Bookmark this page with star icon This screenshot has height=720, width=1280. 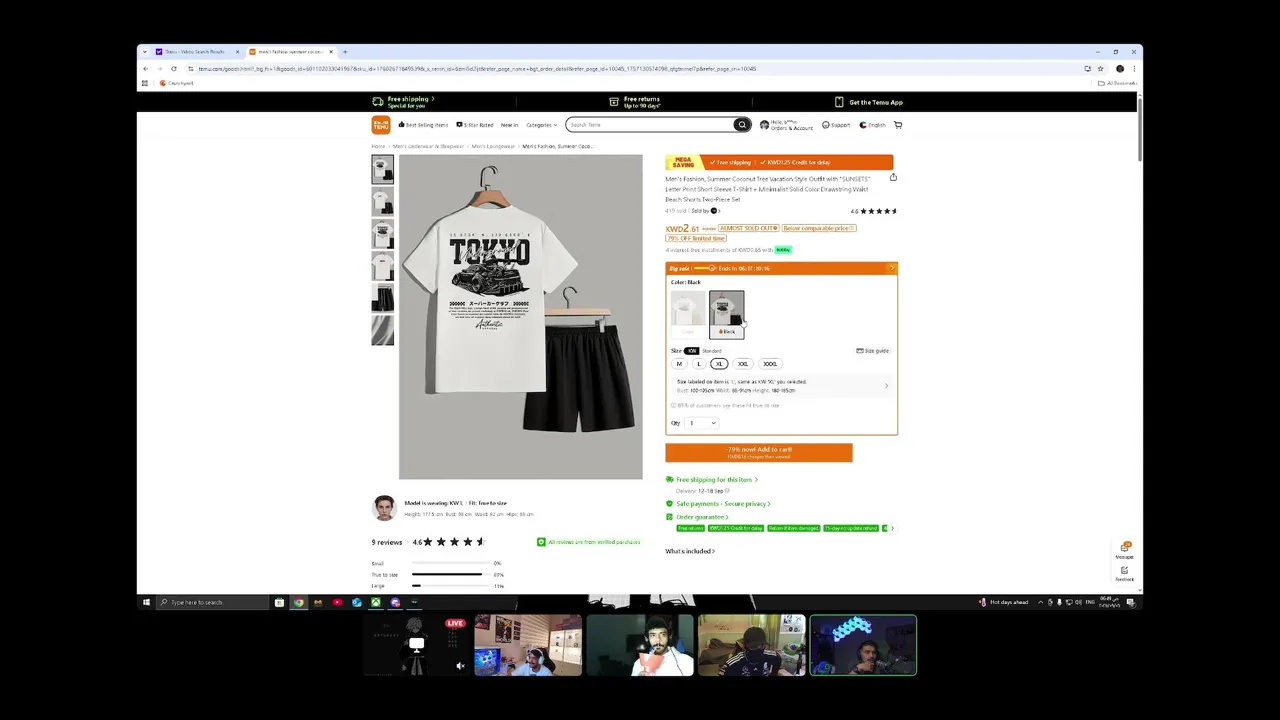(1101, 69)
